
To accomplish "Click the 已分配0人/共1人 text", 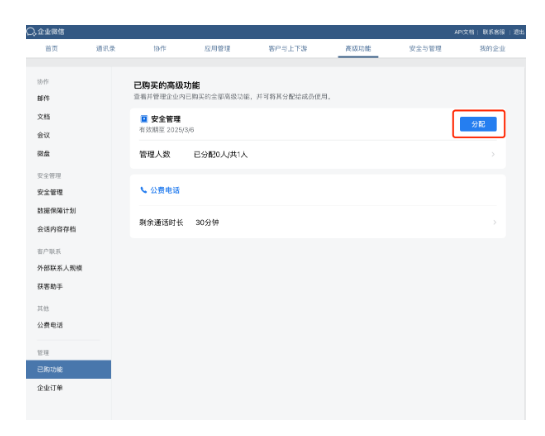I will 220,154.
